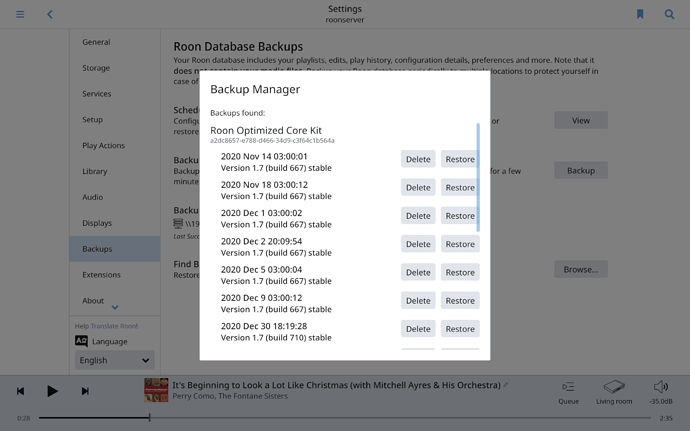Open the hamburger navigation menu
The width and height of the screenshot is (690, 431).
point(20,15)
